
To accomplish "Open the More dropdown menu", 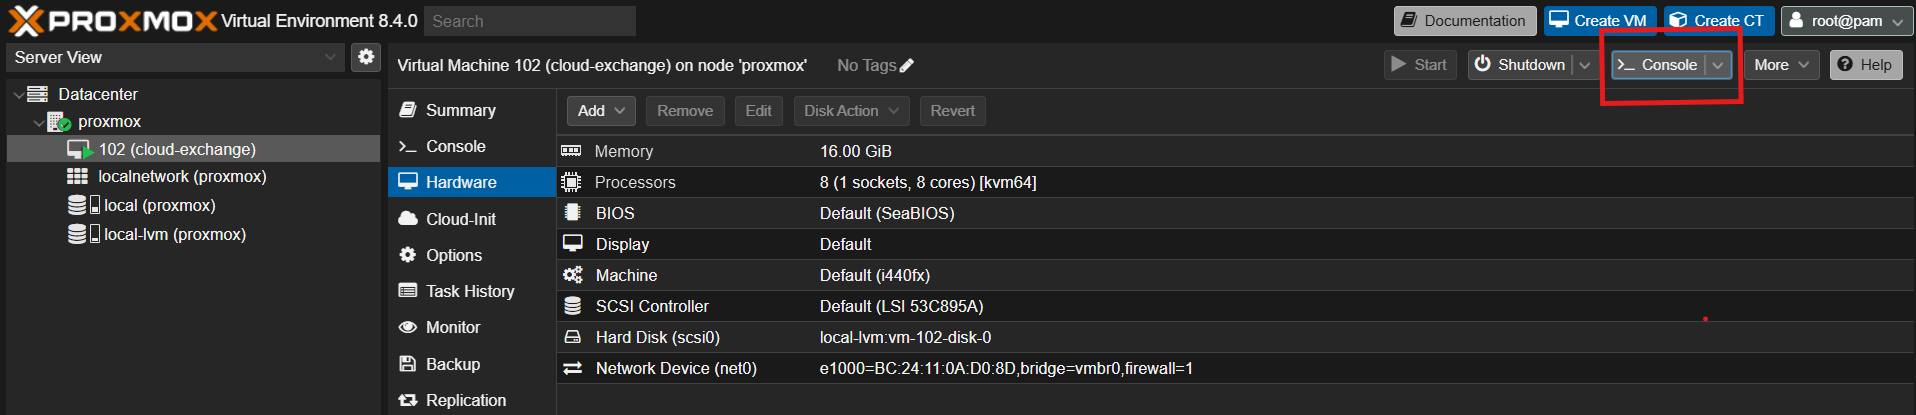I will coord(1781,65).
